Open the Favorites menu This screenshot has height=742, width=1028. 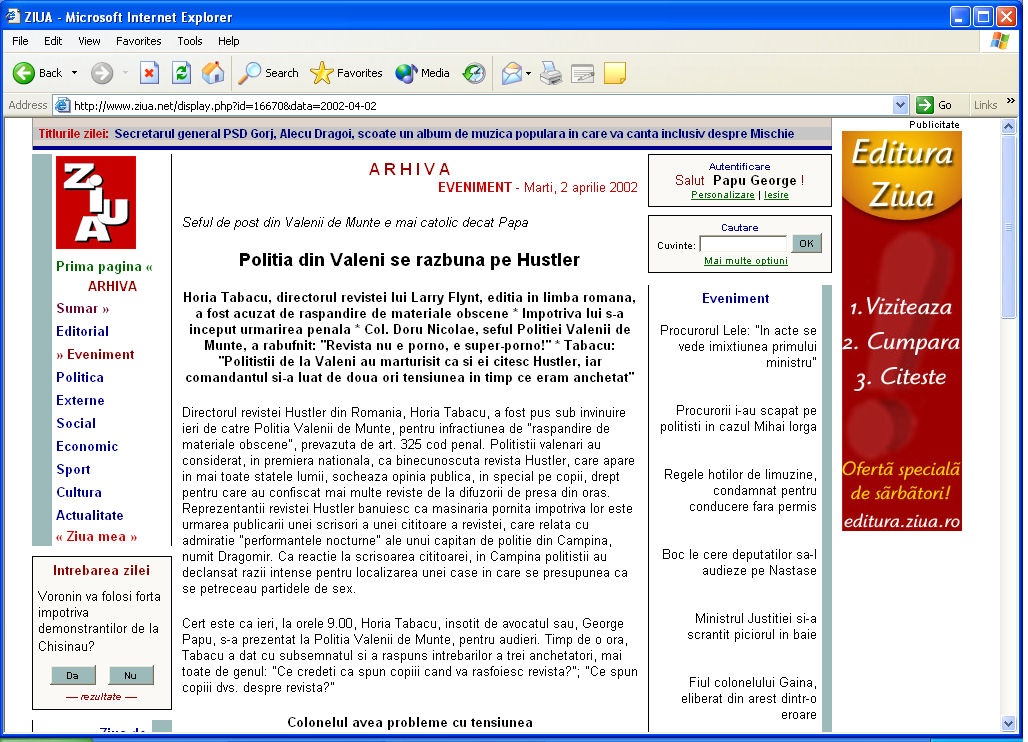click(x=138, y=41)
